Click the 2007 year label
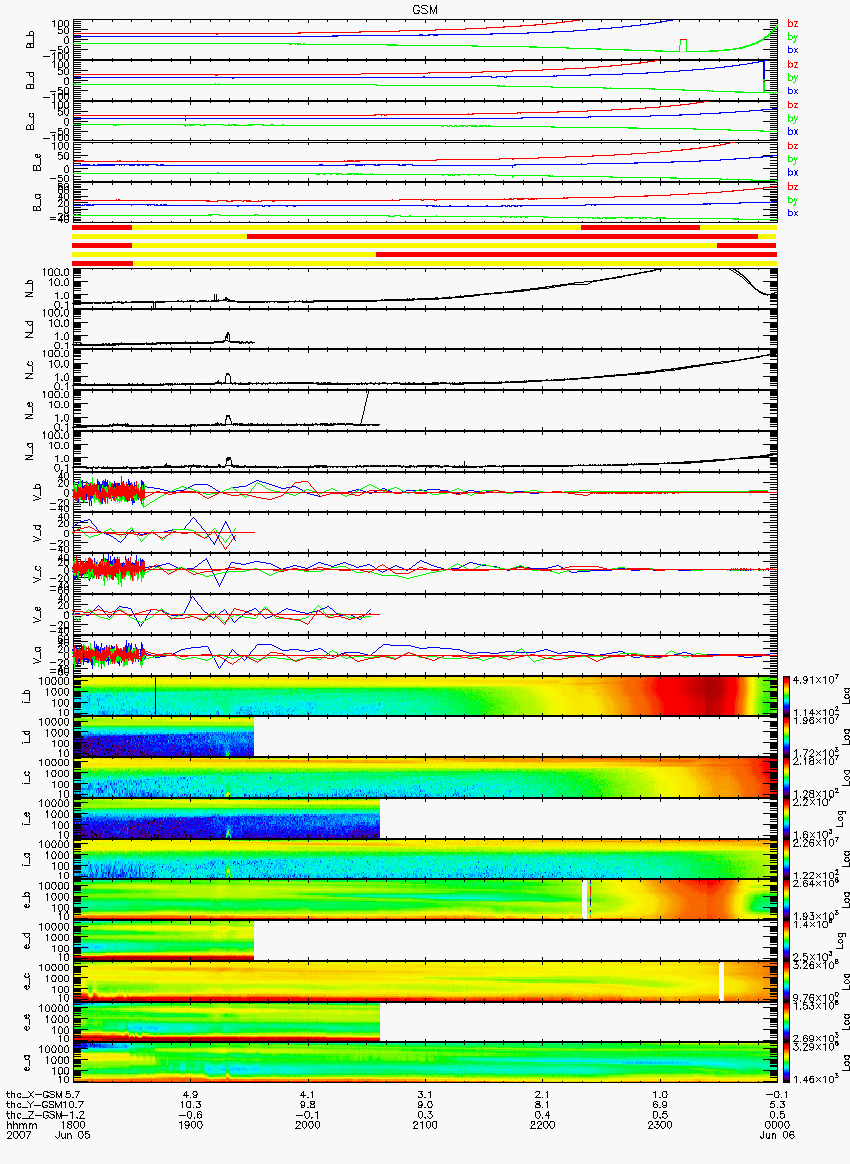 click(20, 1135)
